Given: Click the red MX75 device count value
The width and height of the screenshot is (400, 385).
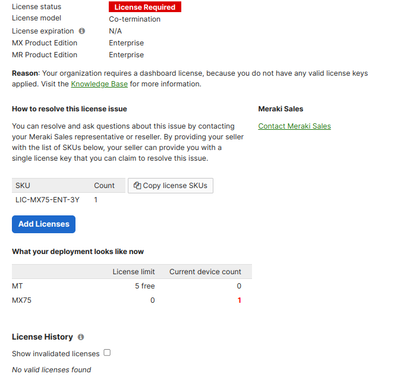Looking at the screenshot, I should 239,300.
